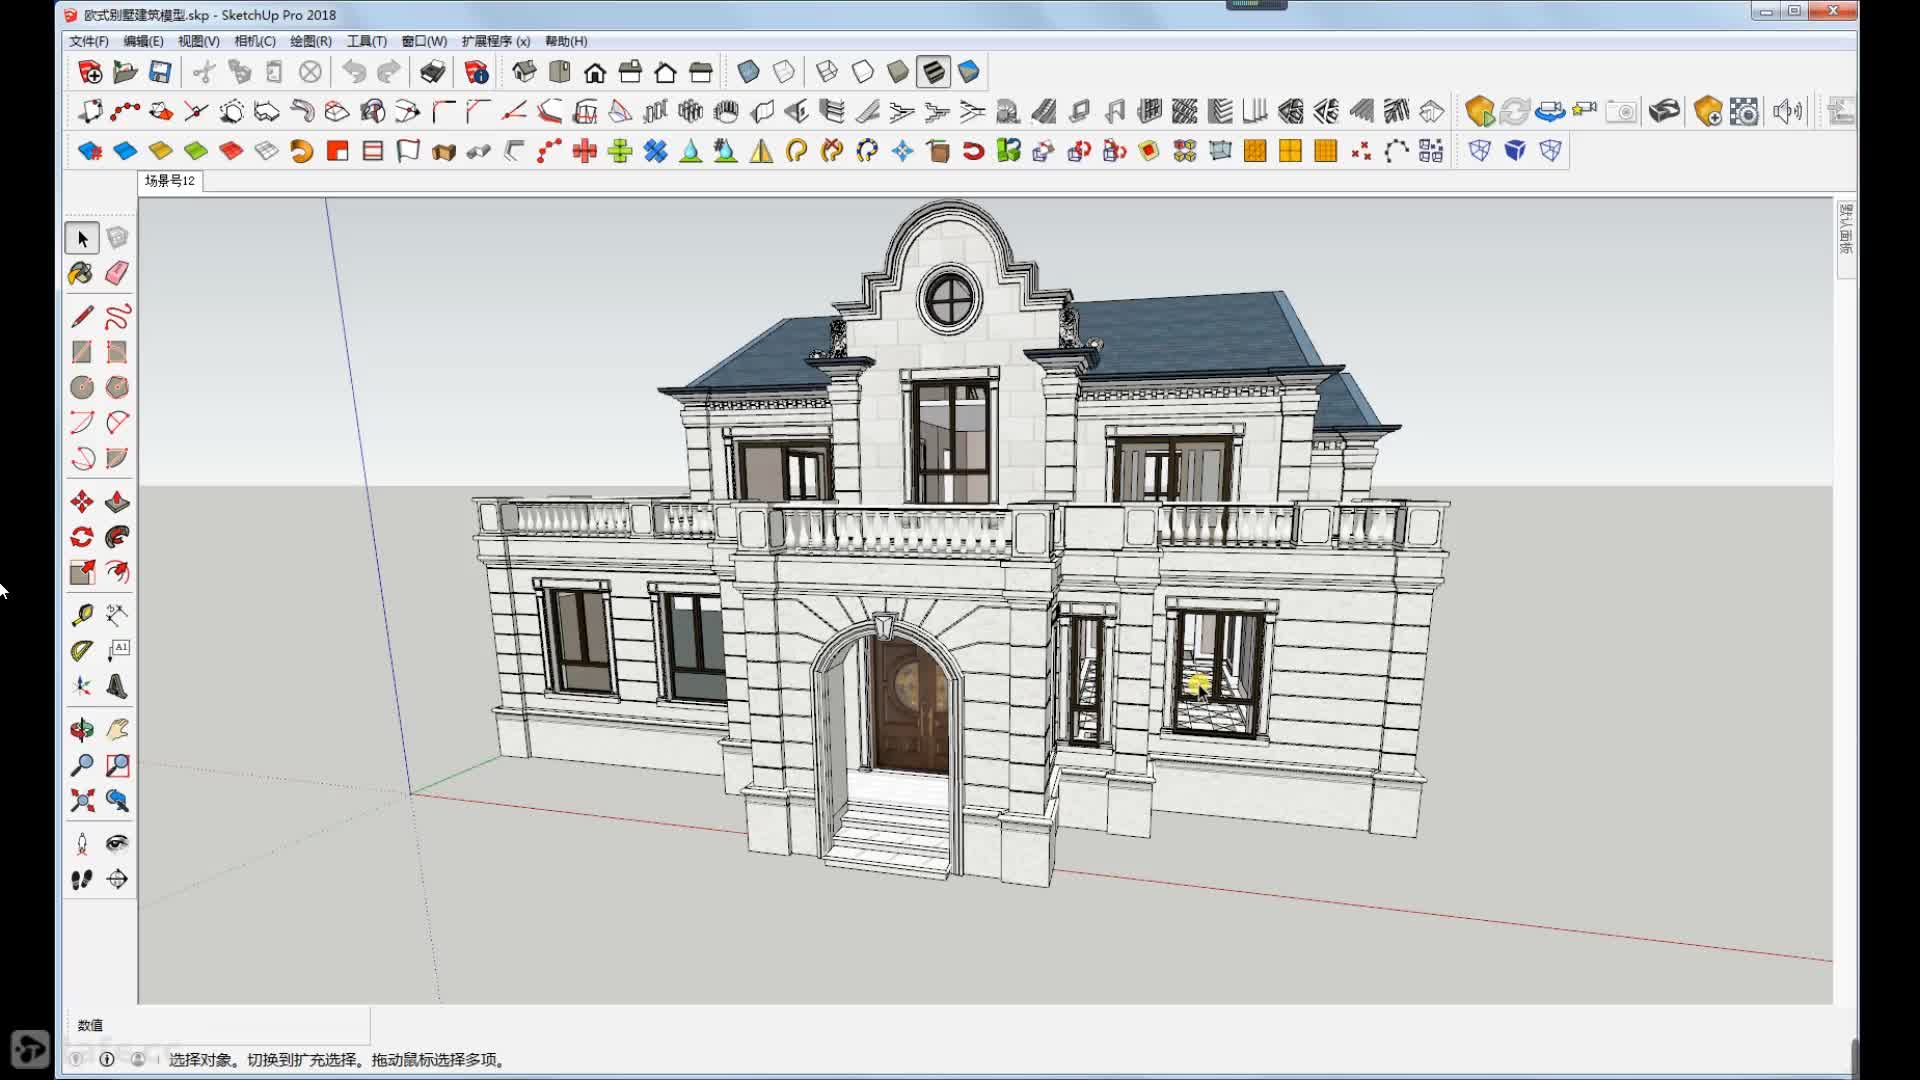This screenshot has width=1920, height=1080.
Task: Click the speaker icon in plugin toolbar
Action: pyautogui.click(x=1787, y=111)
